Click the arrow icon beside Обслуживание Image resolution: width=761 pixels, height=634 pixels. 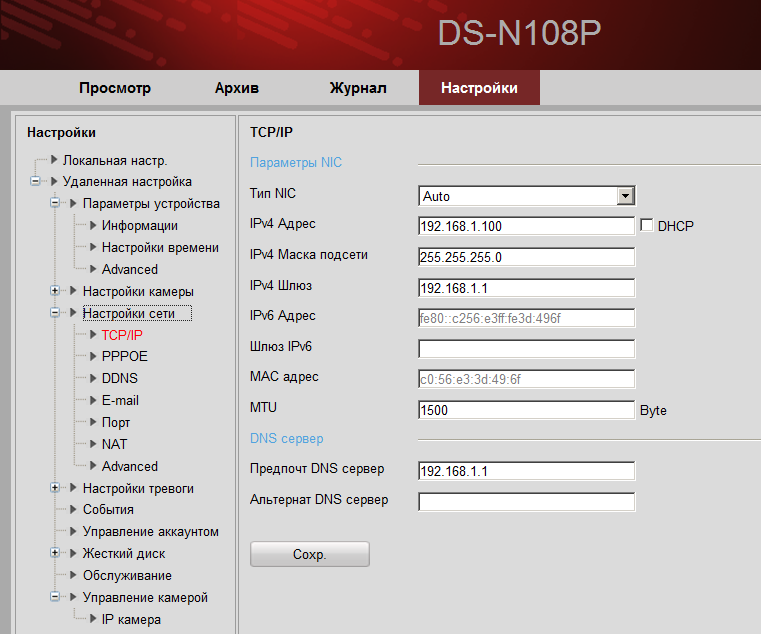(73, 575)
